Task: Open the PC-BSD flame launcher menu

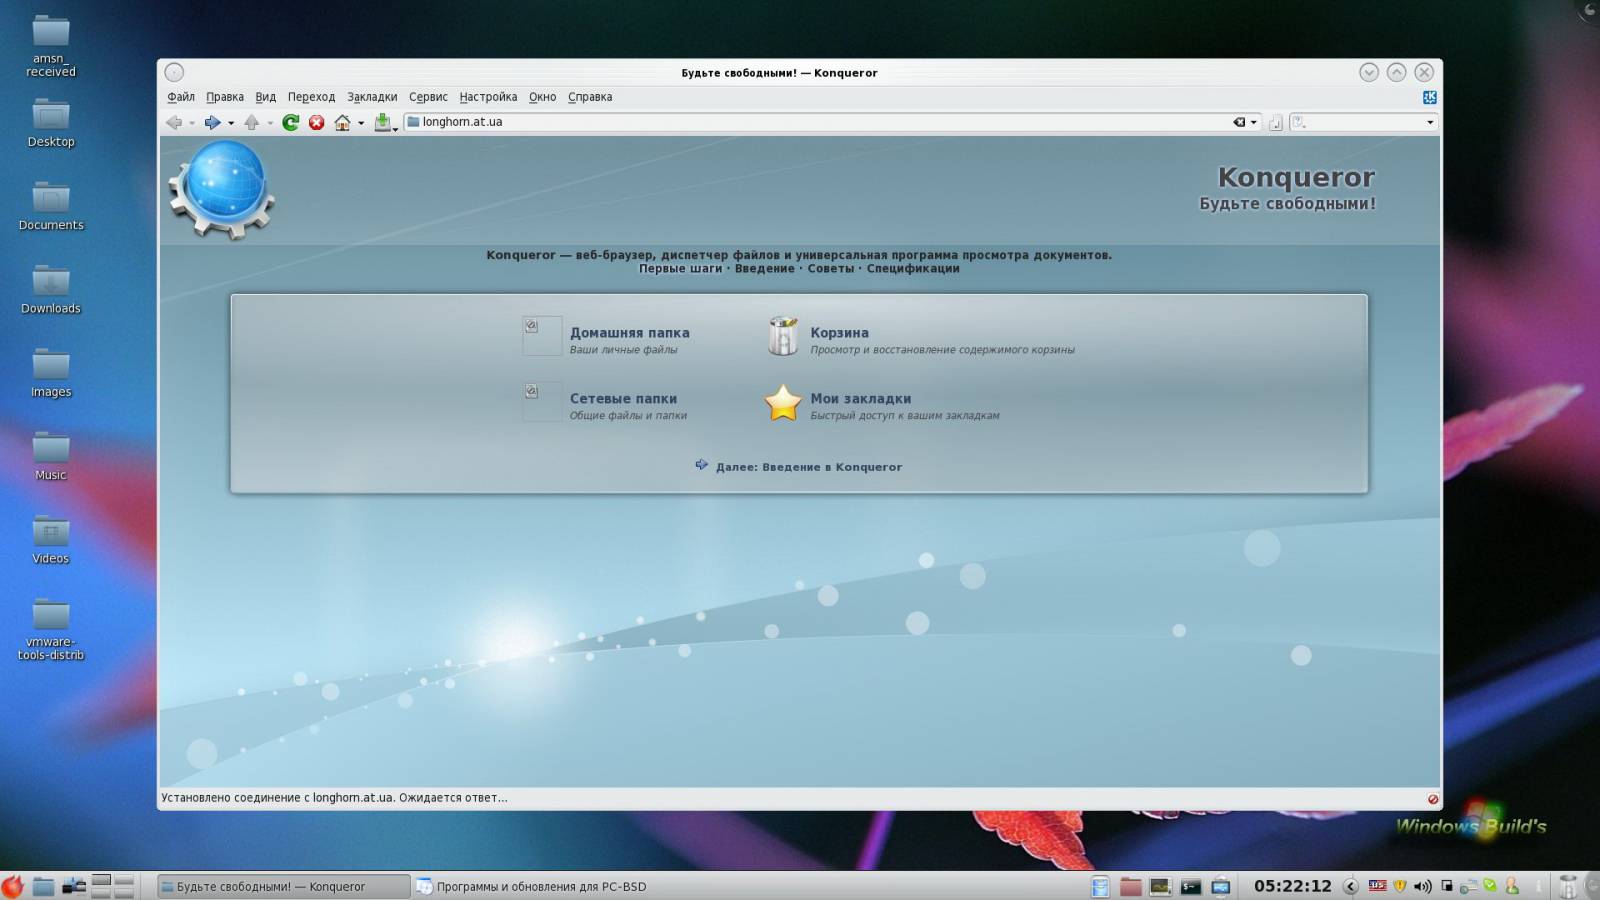Action: coord(12,885)
